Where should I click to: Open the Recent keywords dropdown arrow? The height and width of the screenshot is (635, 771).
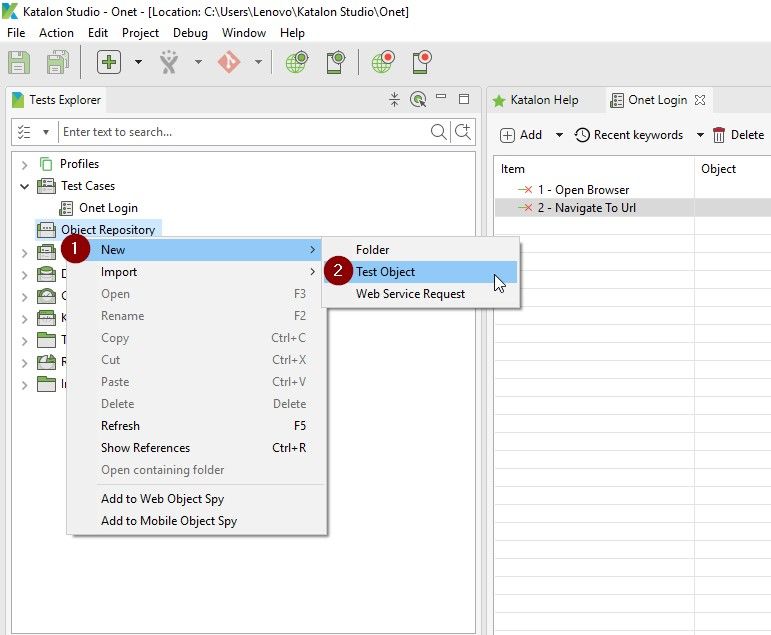click(x=700, y=135)
